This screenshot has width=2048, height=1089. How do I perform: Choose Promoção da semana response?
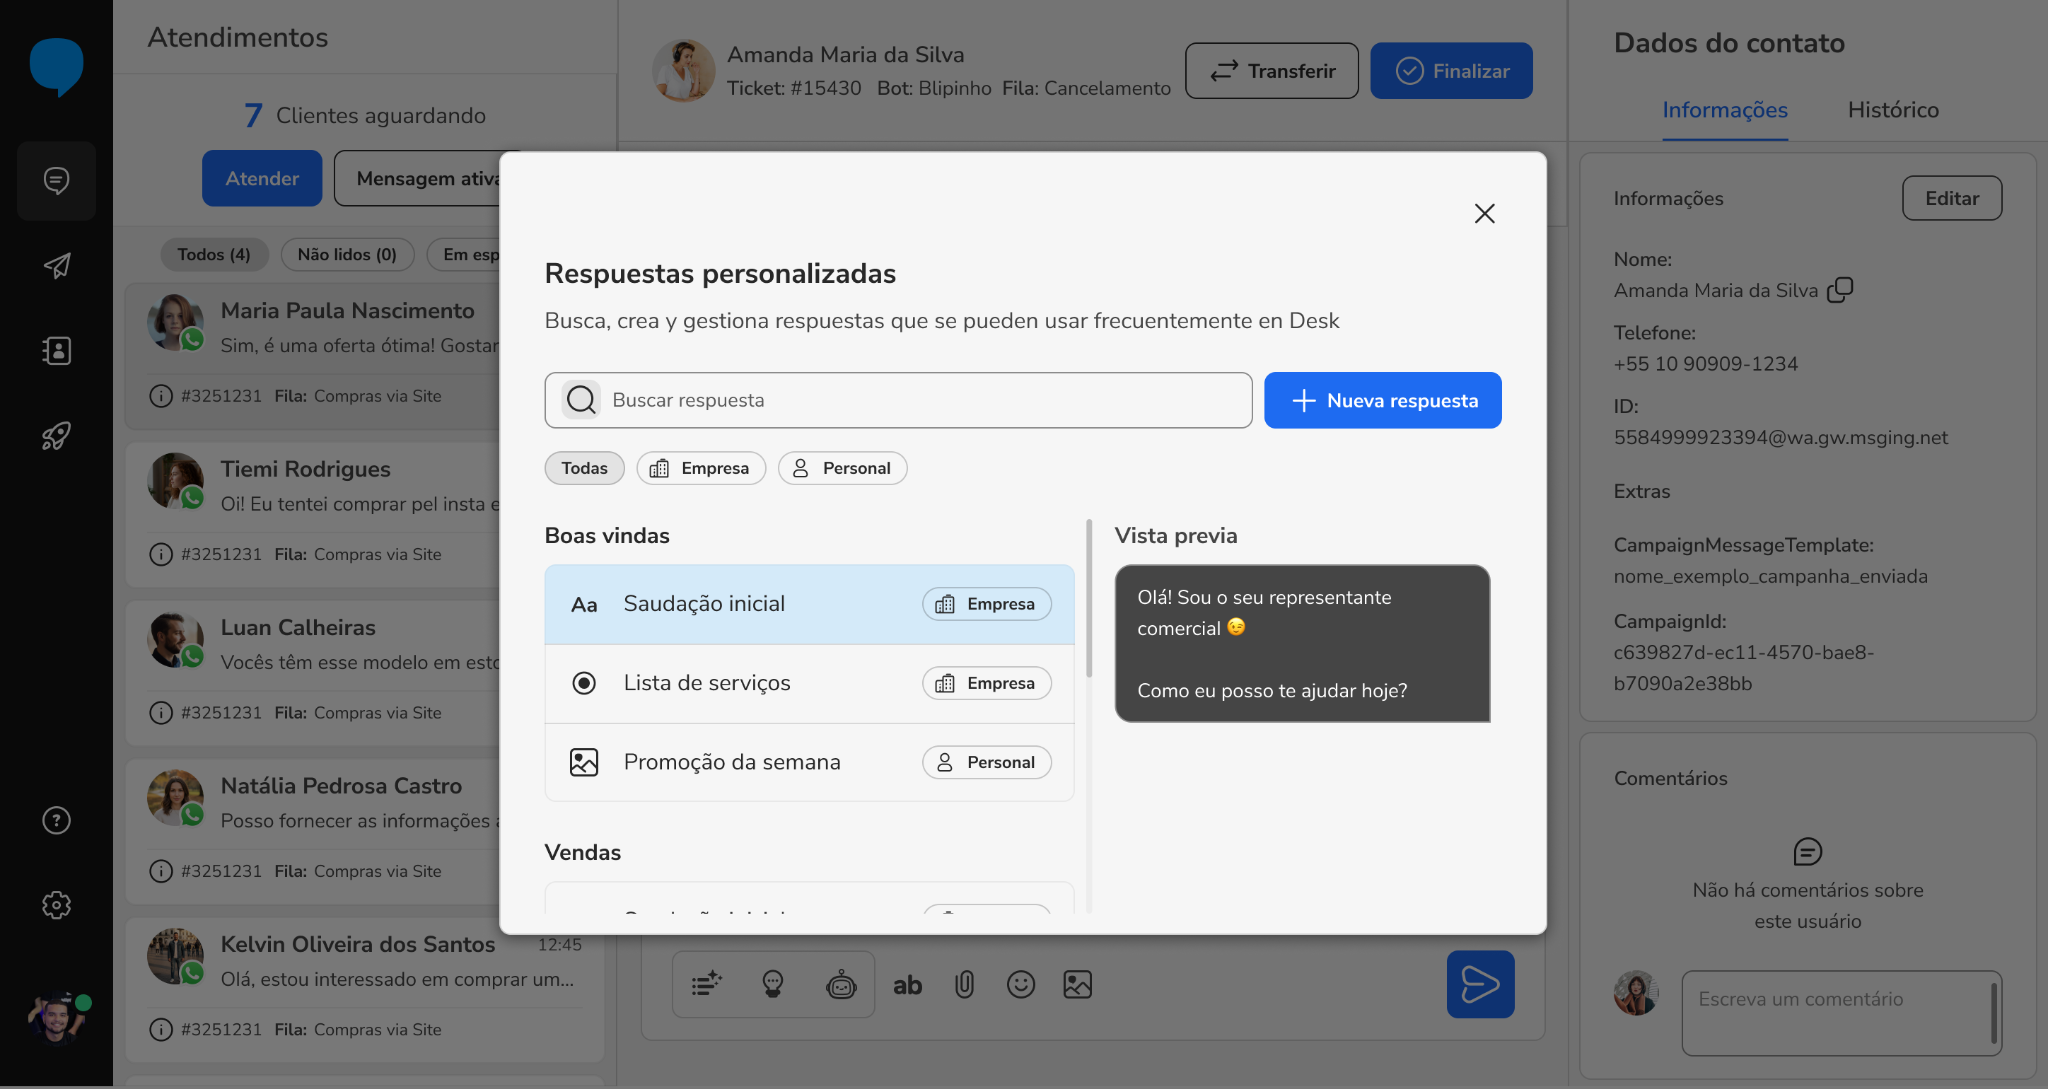[809, 762]
